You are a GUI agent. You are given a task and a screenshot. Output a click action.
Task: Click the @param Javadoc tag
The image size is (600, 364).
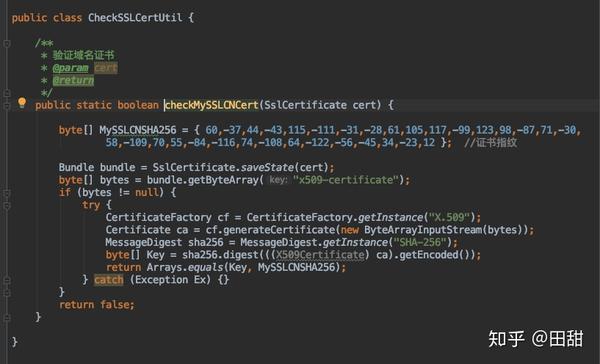pos(70,68)
